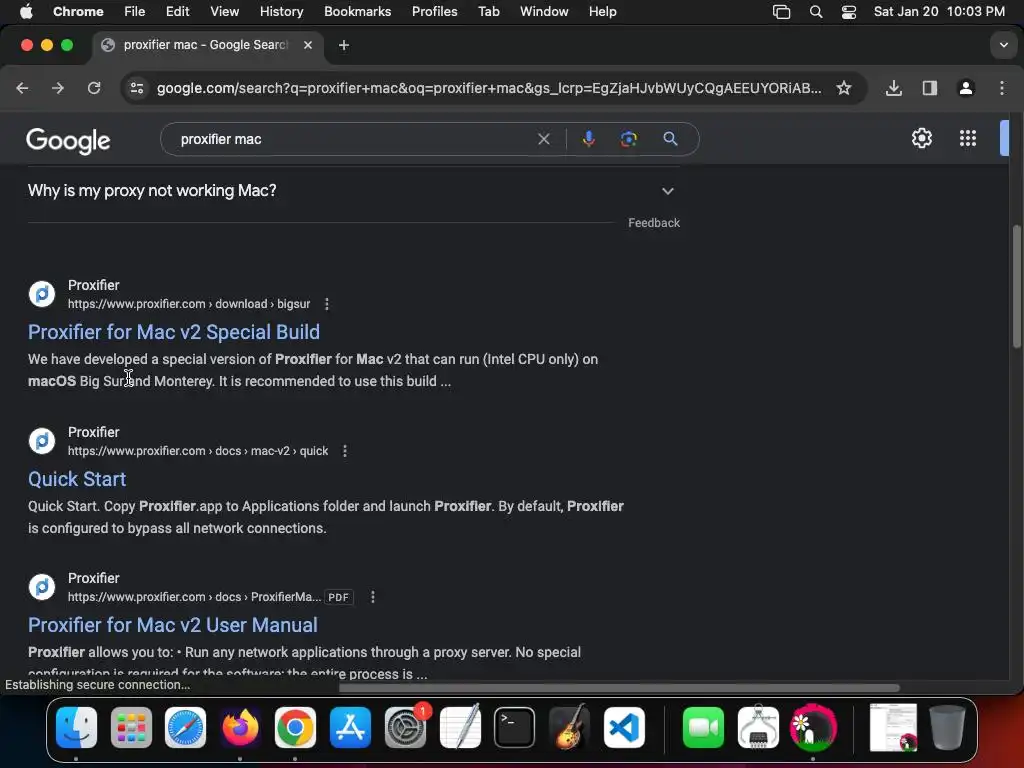This screenshot has height=768, width=1024.
Task: Open Chrome three-dot menu
Action: pos(1002,88)
